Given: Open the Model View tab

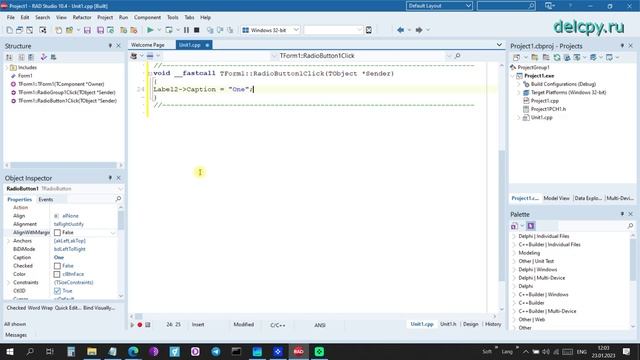Looking at the screenshot, I should coord(556,198).
